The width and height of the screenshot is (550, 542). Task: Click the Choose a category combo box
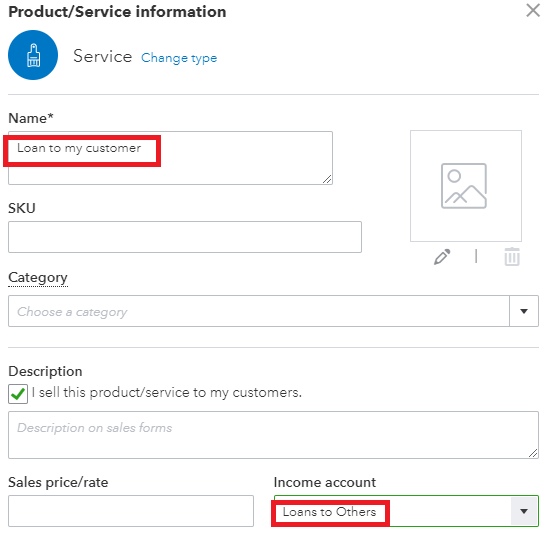(259, 311)
